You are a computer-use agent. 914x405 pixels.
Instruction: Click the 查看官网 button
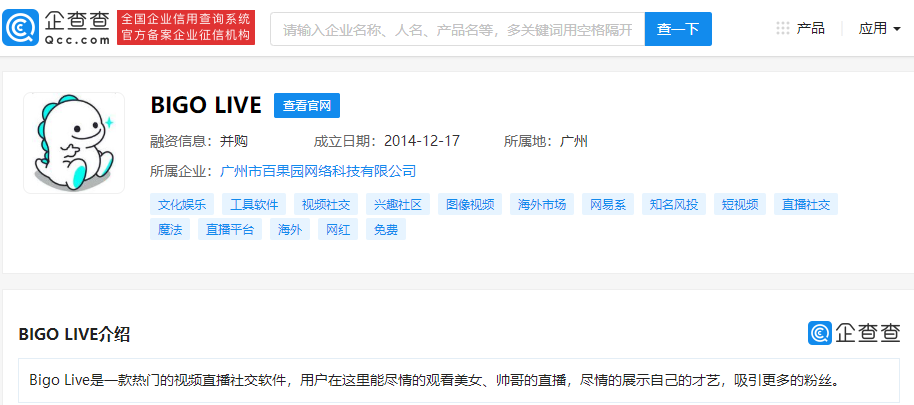click(x=307, y=105)
